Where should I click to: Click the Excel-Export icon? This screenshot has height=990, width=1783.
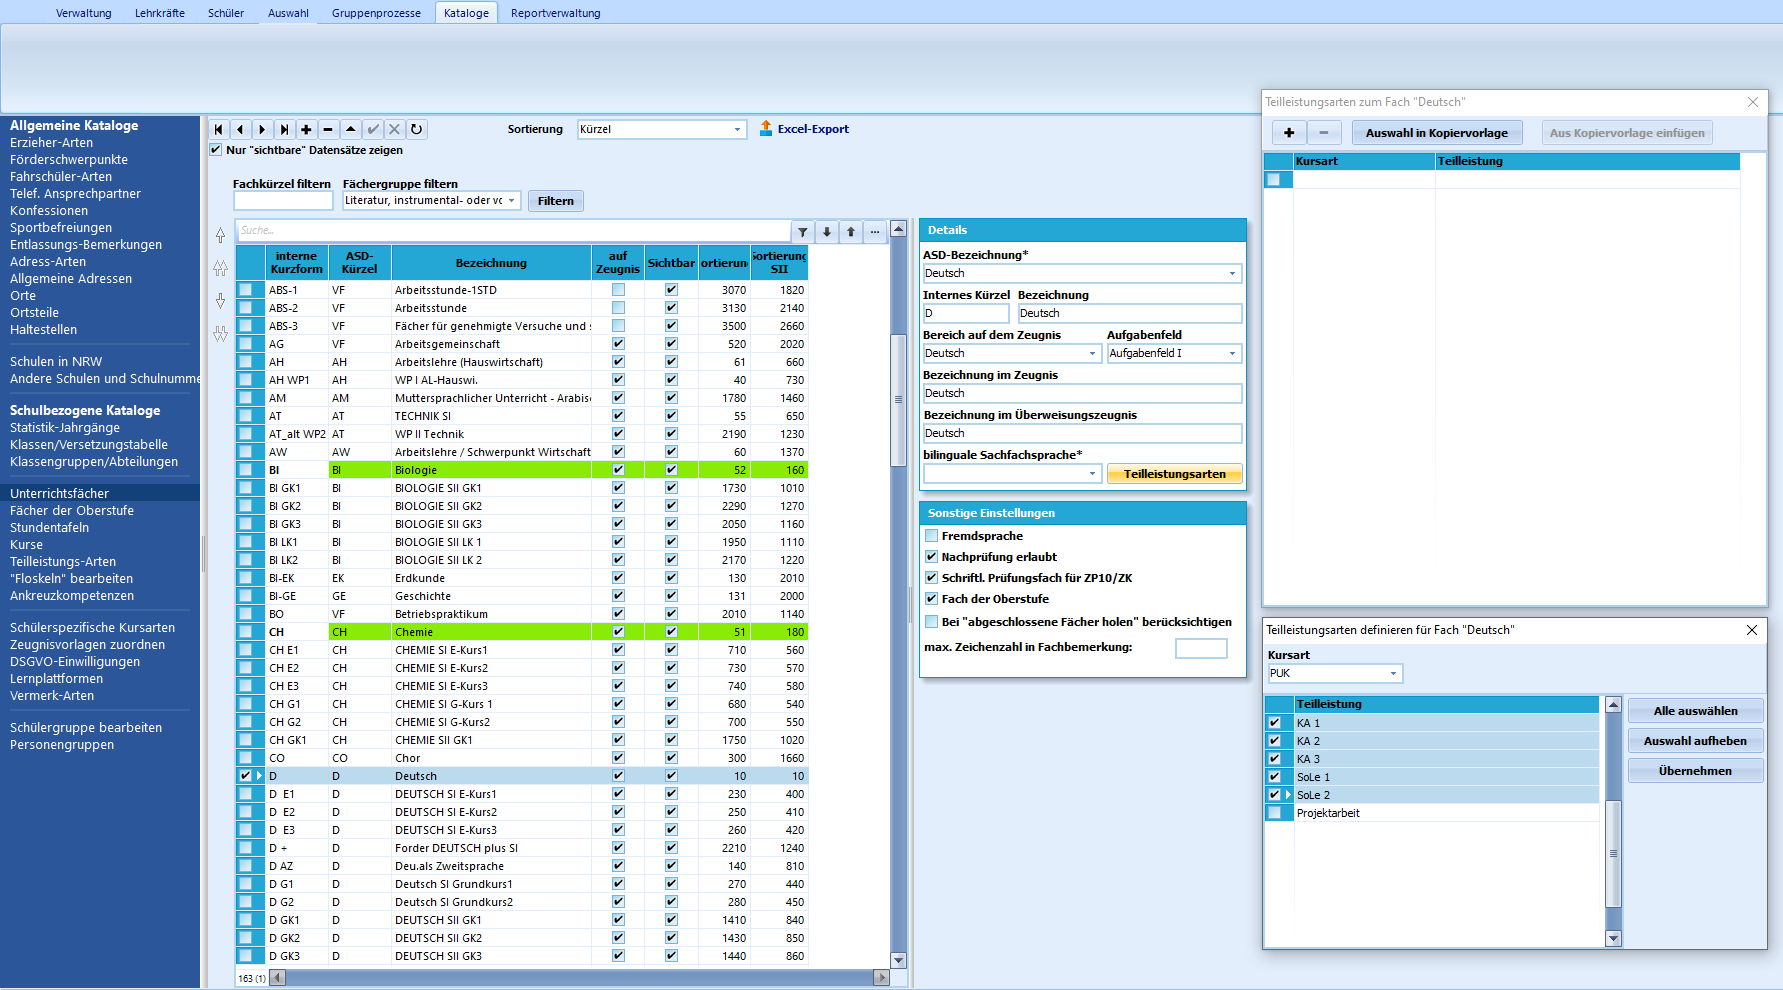coord(766,128)
